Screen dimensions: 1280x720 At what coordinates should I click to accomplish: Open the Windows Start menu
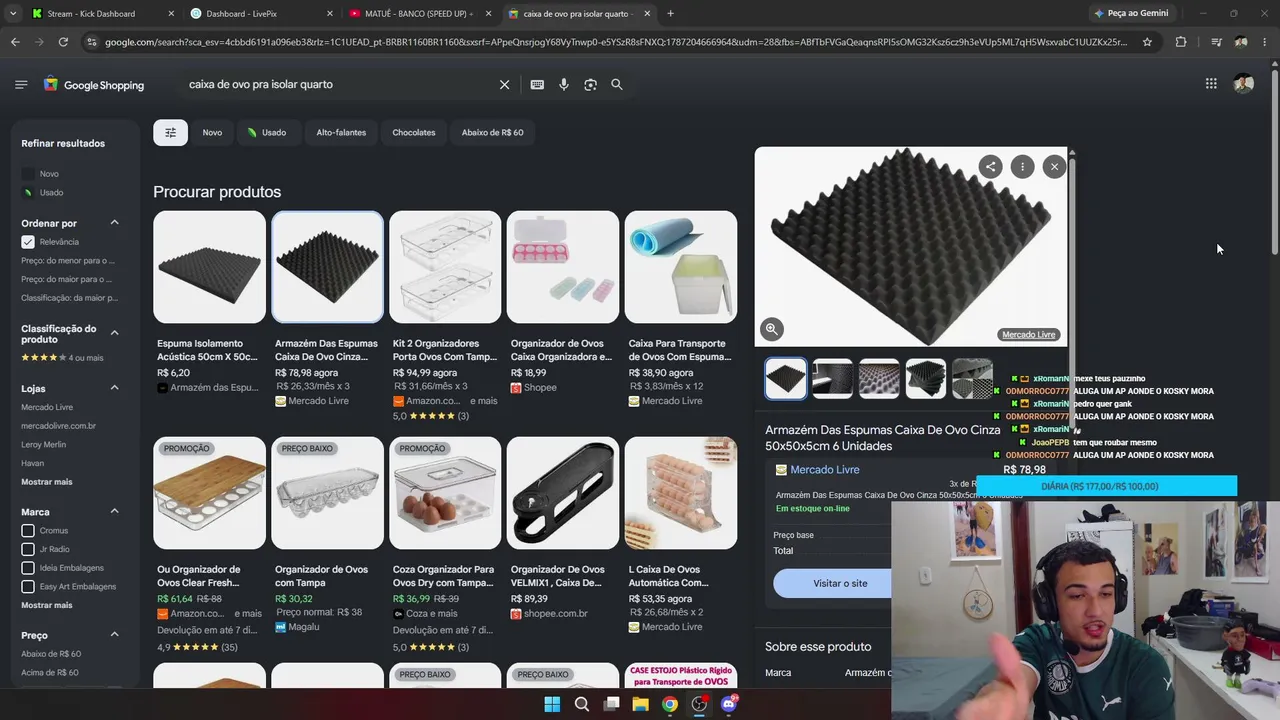[552, 704]
